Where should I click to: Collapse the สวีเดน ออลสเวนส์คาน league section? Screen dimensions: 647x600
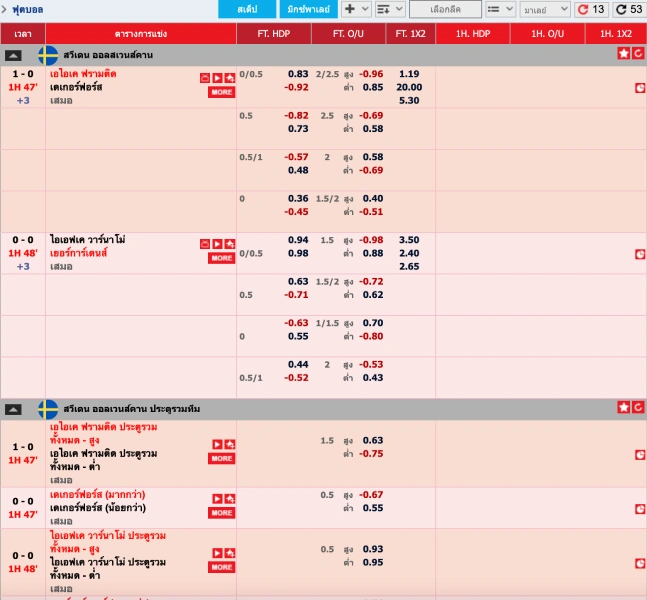click(x=13, y=55)
